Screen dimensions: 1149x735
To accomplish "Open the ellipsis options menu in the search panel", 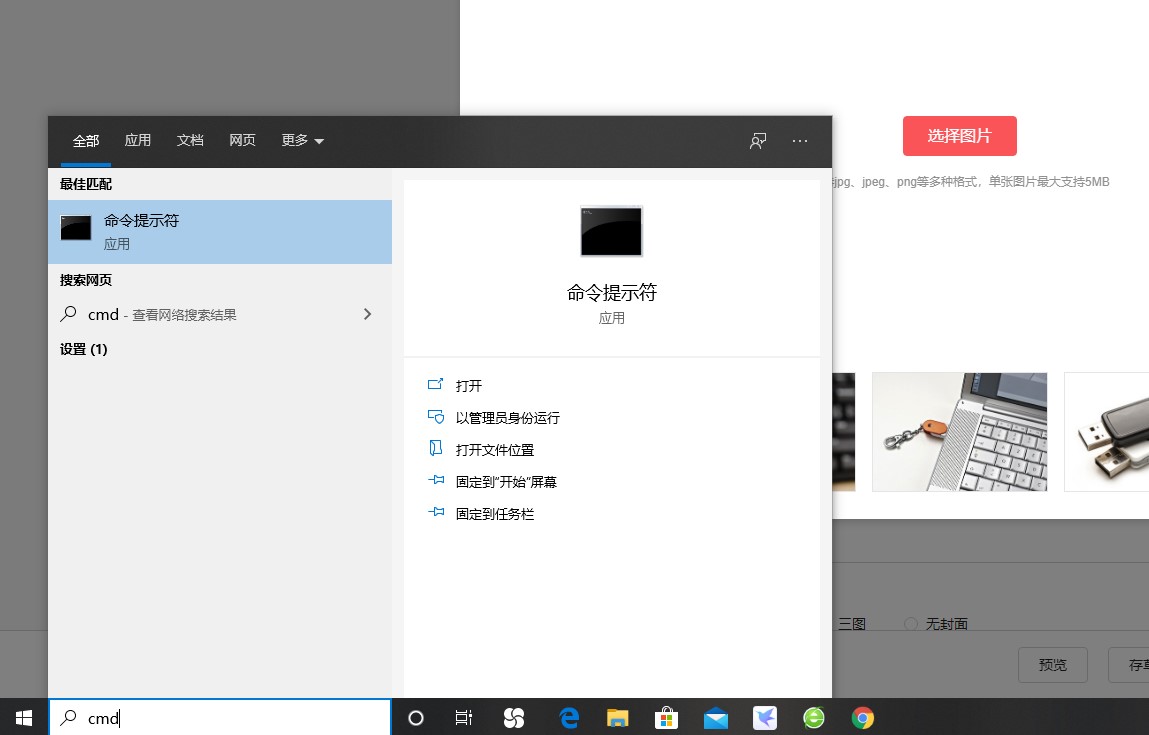I will (800, 141).
